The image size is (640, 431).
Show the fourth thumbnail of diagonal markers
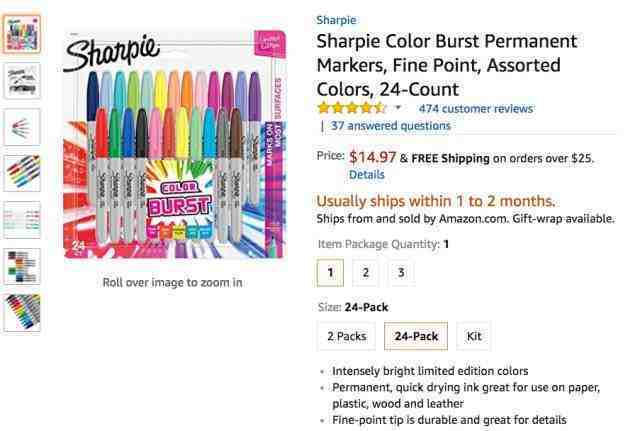(21, 173)
